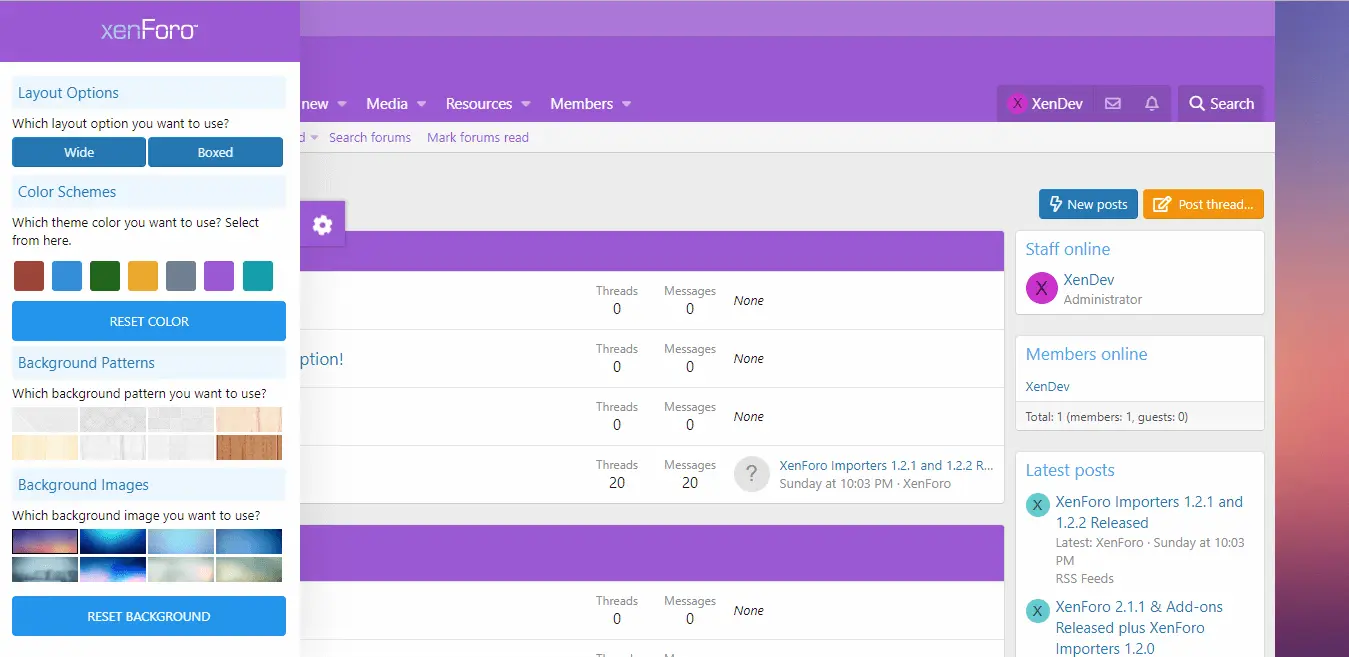1349x657 pixels.
Task: Open XenDev profile under Staff online
Action: click(1089, 280)
